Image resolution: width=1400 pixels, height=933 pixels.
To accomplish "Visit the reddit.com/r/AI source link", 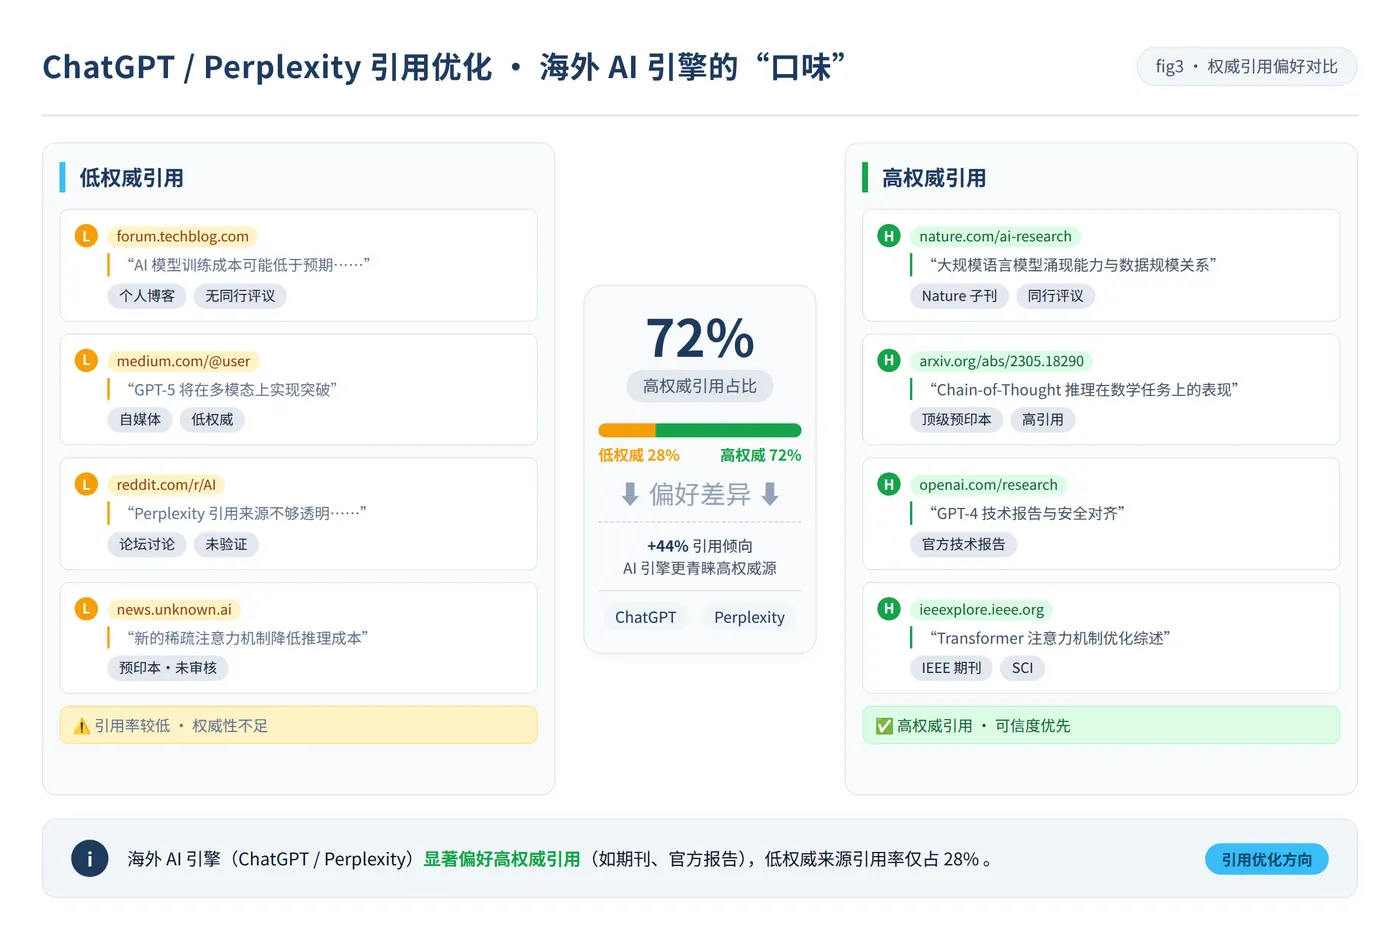I will (x=166, y=485).
